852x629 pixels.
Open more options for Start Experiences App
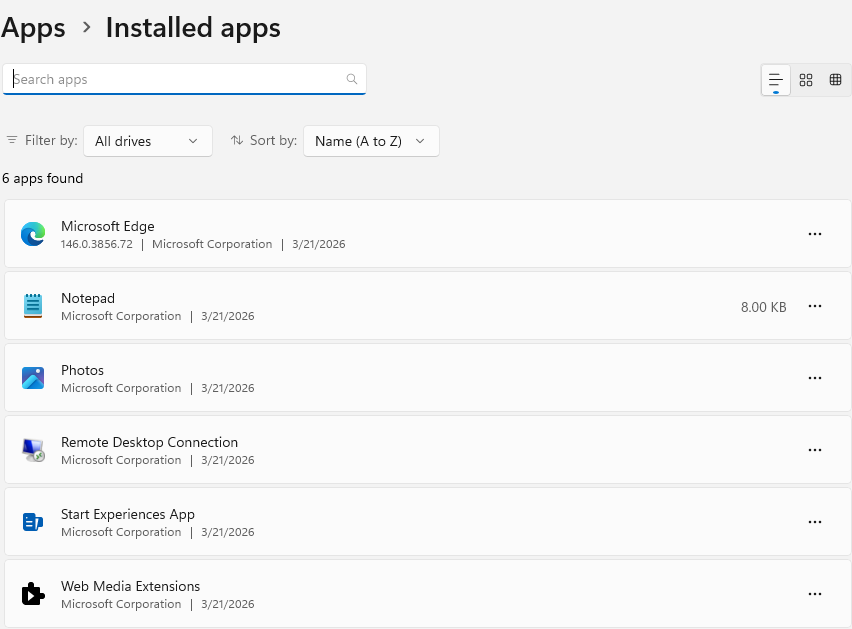(x=815, y=522)
